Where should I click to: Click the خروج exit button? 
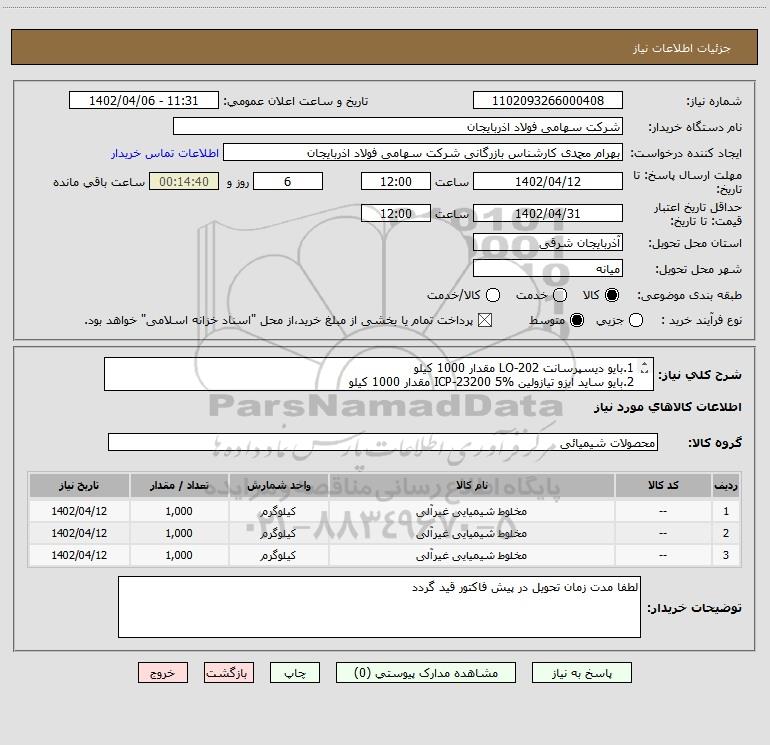coord(163,672)
